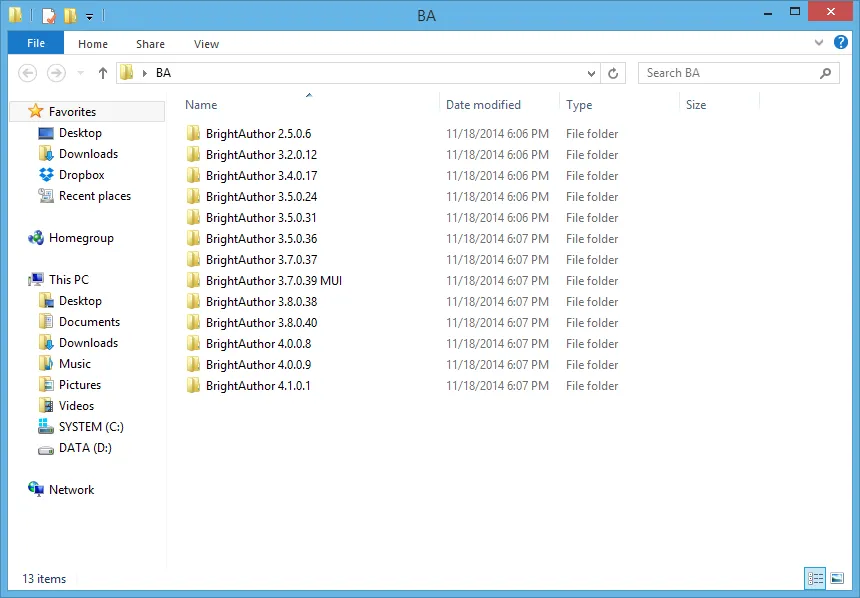Open the Videos folder icon in the sidebar
Viewport: 860px width, 598px height.
pos(46,405)
